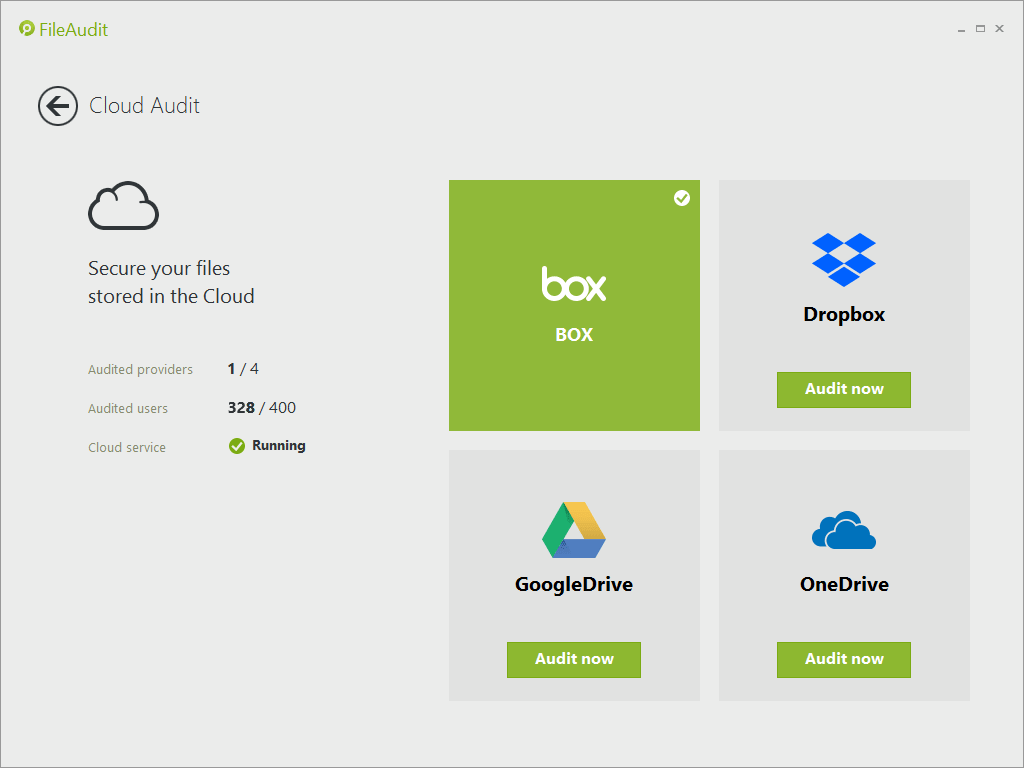Click the Google Drive triangle logo
This screenshot has width=1024, height=768.
point(574,530)
